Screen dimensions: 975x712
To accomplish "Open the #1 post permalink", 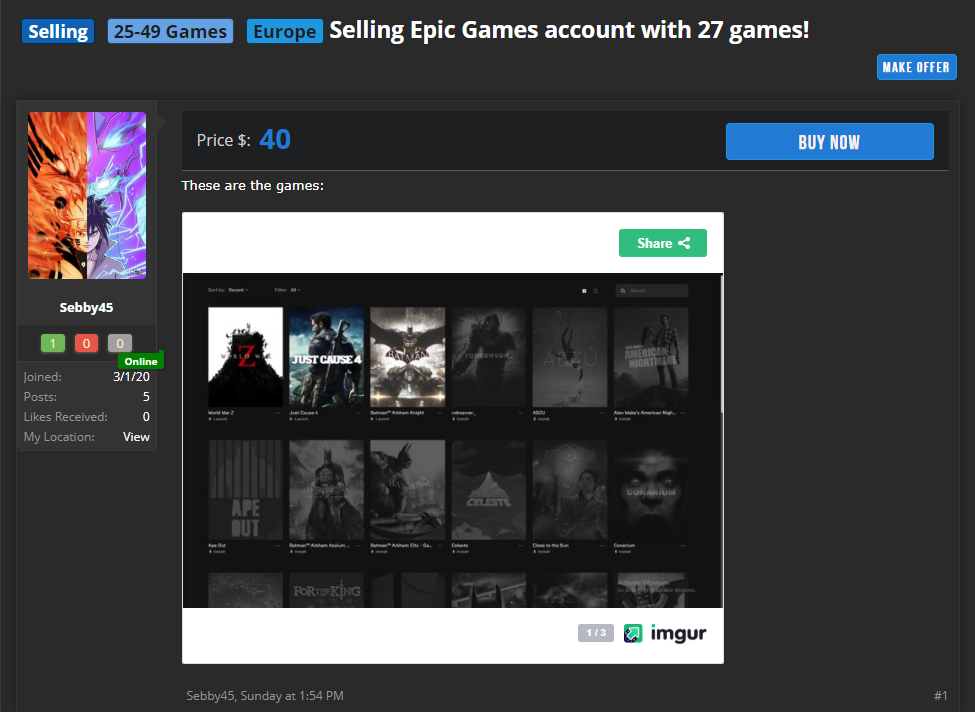I will 941,696.
